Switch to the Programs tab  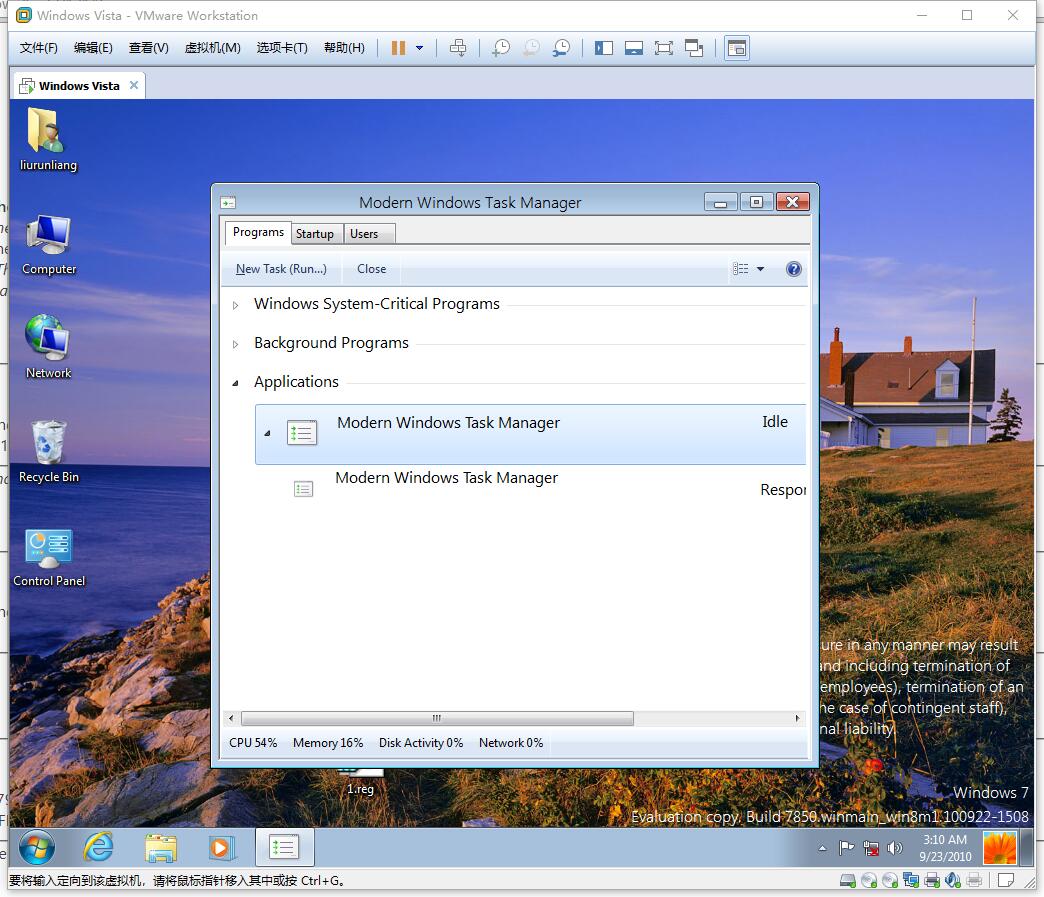258,232
